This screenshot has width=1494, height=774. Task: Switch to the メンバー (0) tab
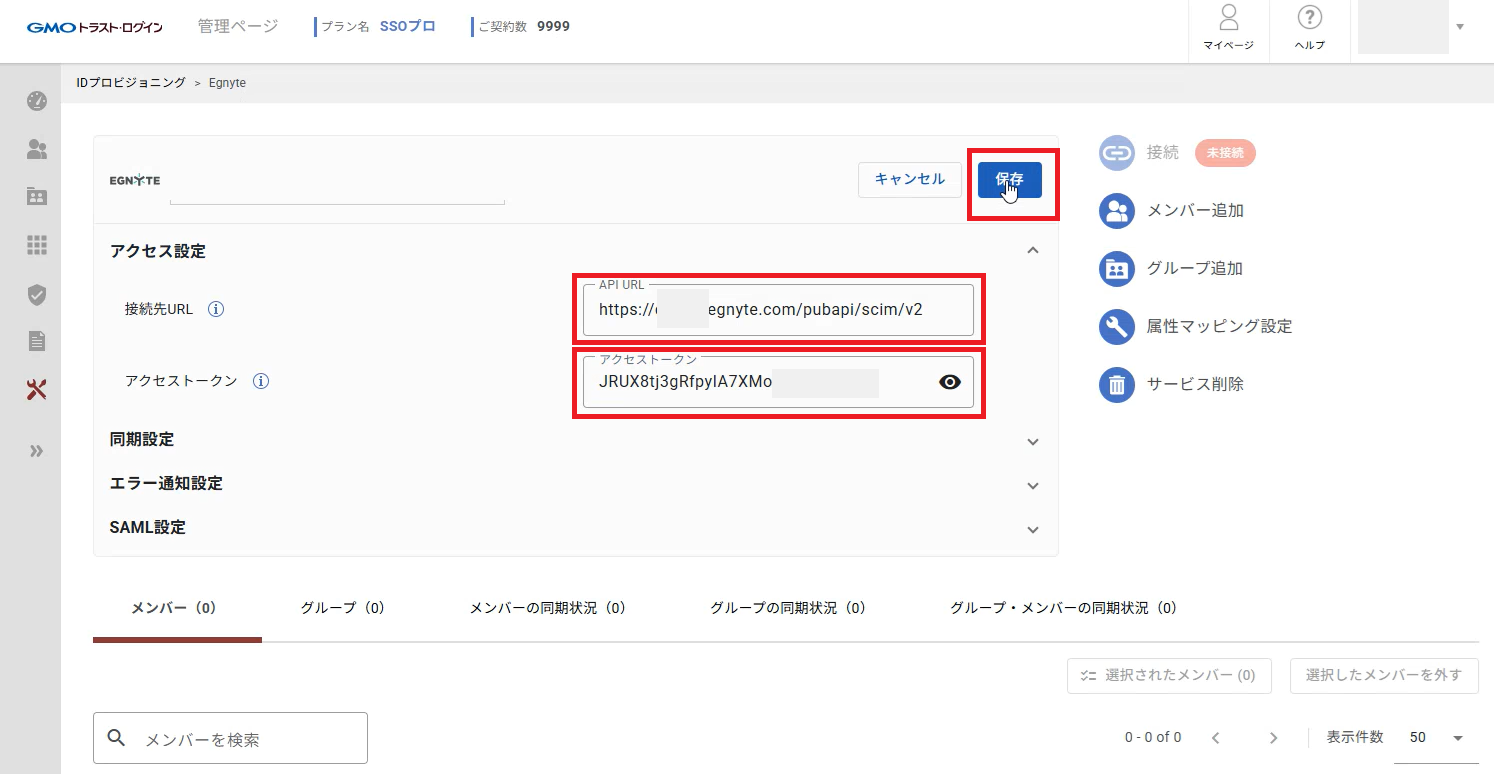click(x=177, y=608)
